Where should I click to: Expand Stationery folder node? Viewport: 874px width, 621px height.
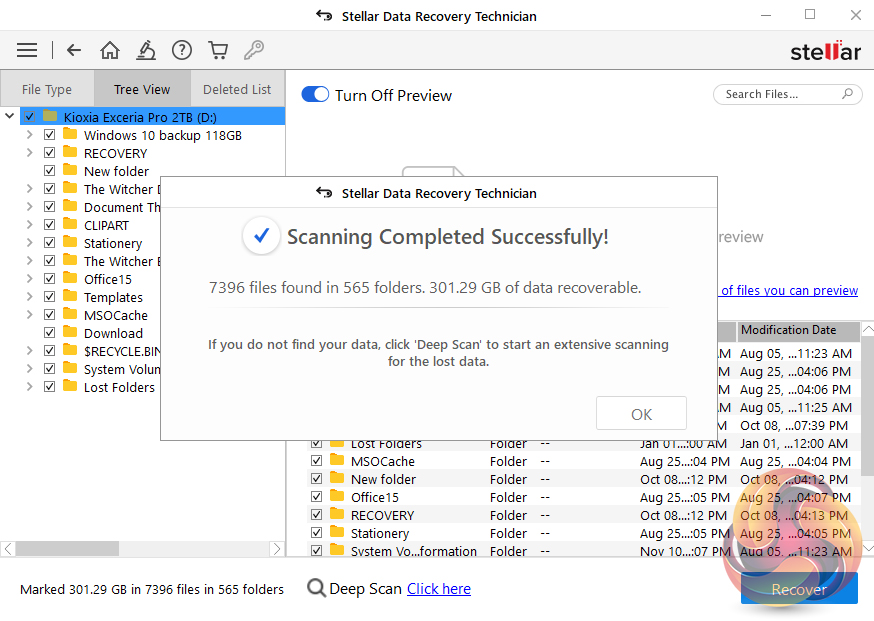[30, 242]
